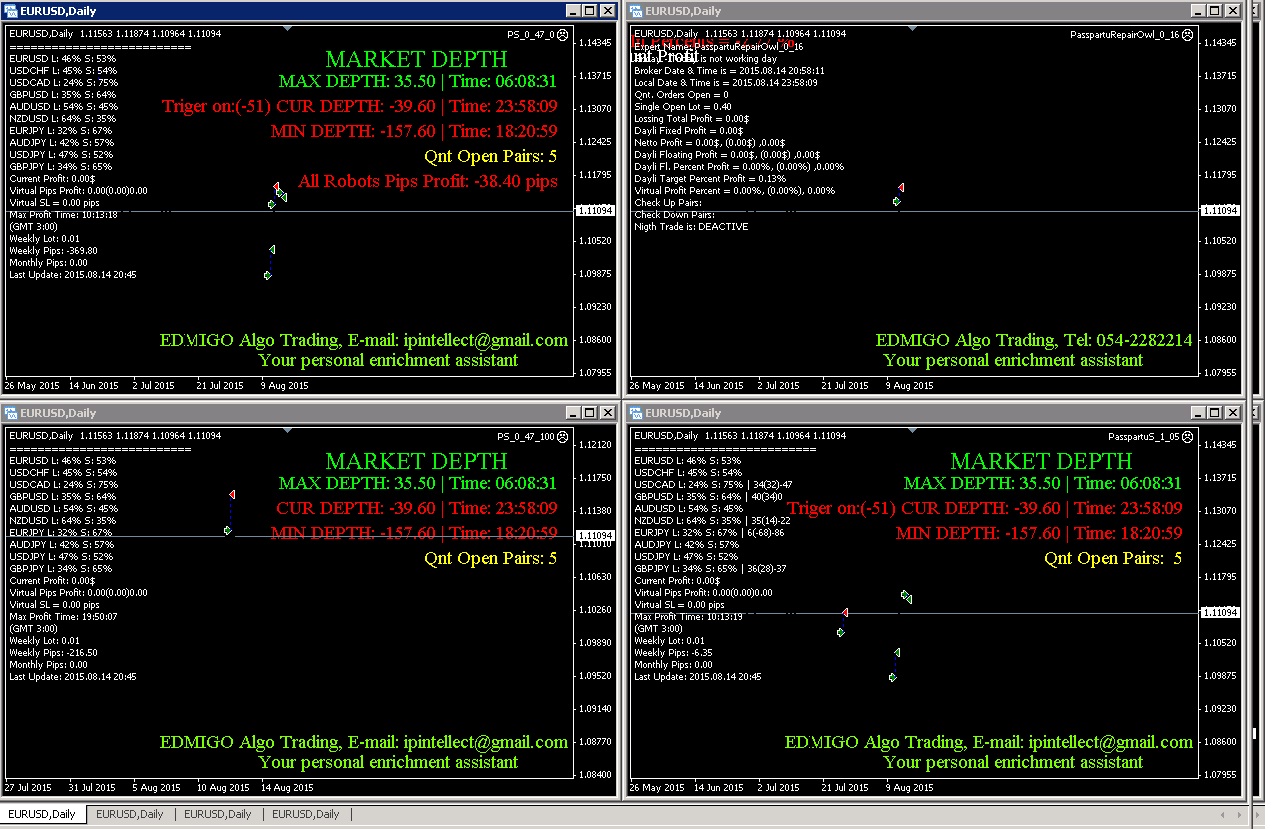Click the 1.11094 price label in PS_0_47_100 chart
The image size is (1274, 829).
(596, 536)
